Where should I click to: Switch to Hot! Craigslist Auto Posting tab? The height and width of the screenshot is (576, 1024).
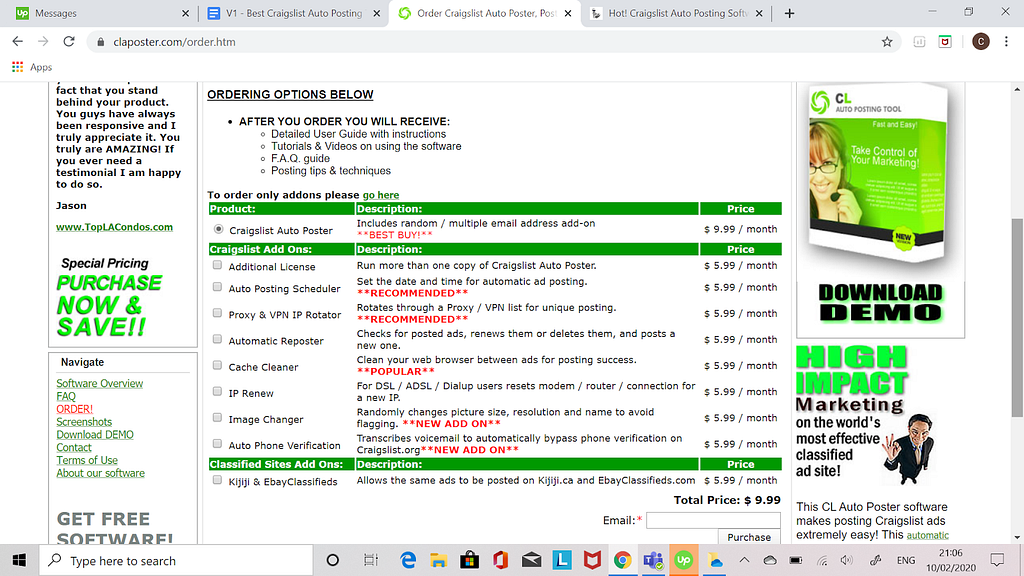[676, 13]
